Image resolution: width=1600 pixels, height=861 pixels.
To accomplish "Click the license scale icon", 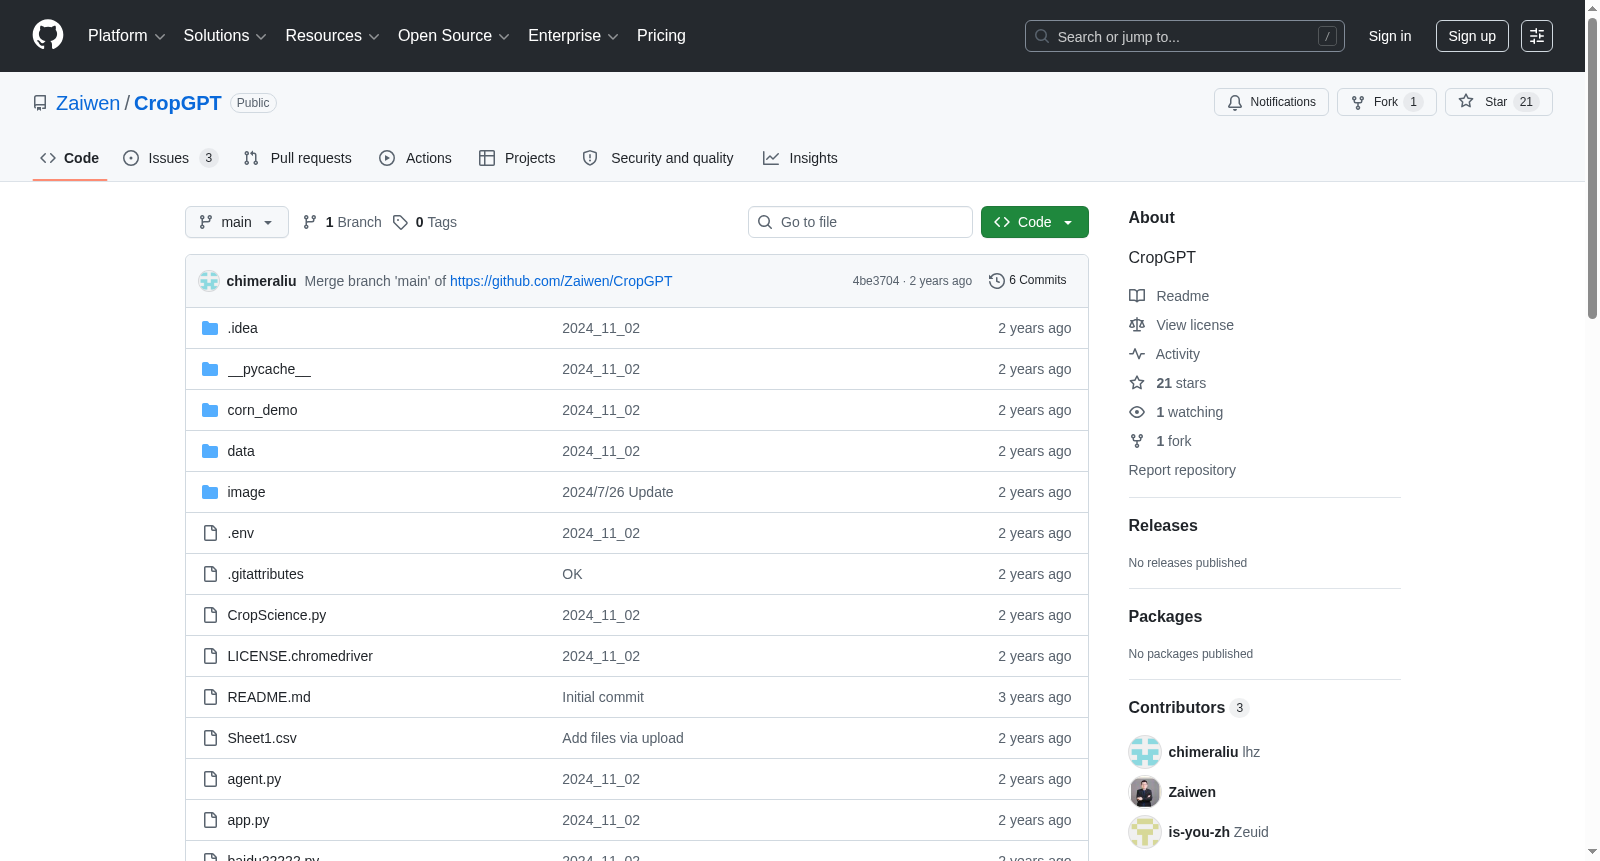I will pos(1137,325).
